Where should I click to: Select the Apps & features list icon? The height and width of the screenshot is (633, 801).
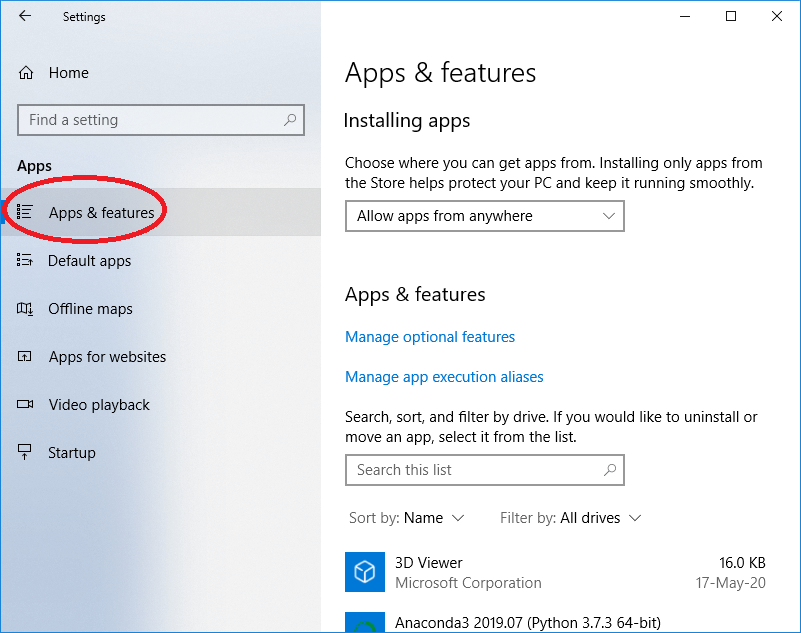click(25, 212)
